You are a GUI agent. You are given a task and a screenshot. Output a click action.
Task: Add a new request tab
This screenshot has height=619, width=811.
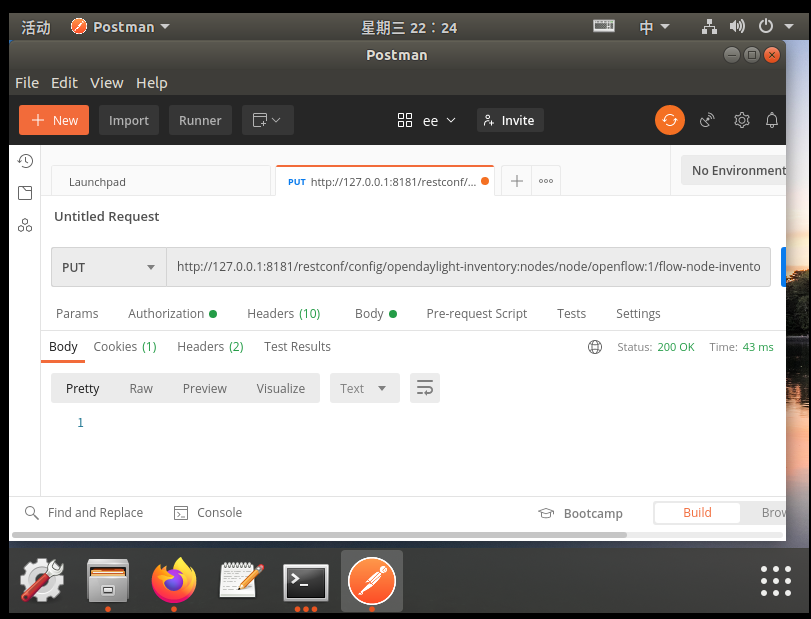point(517,181)
